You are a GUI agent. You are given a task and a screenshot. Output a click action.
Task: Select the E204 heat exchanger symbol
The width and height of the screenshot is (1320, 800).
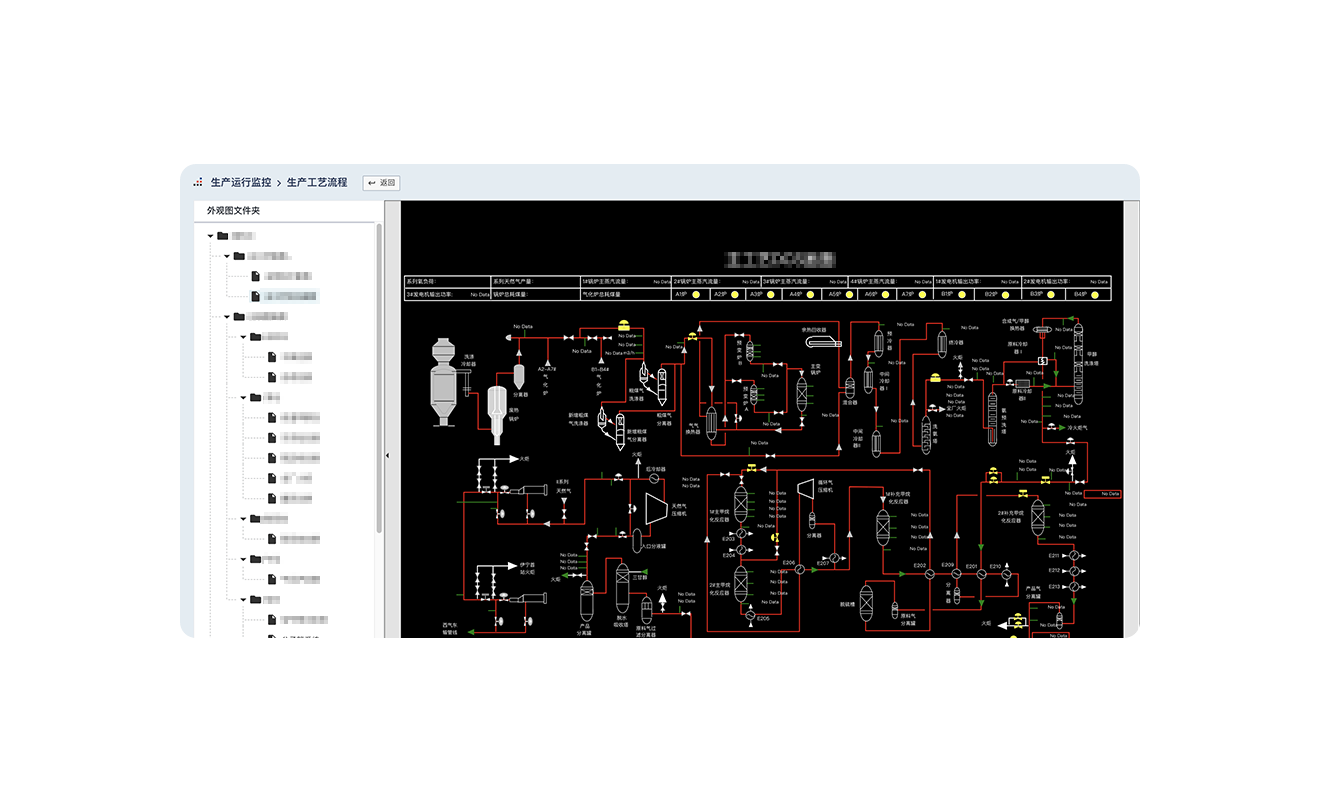(743, 548)
